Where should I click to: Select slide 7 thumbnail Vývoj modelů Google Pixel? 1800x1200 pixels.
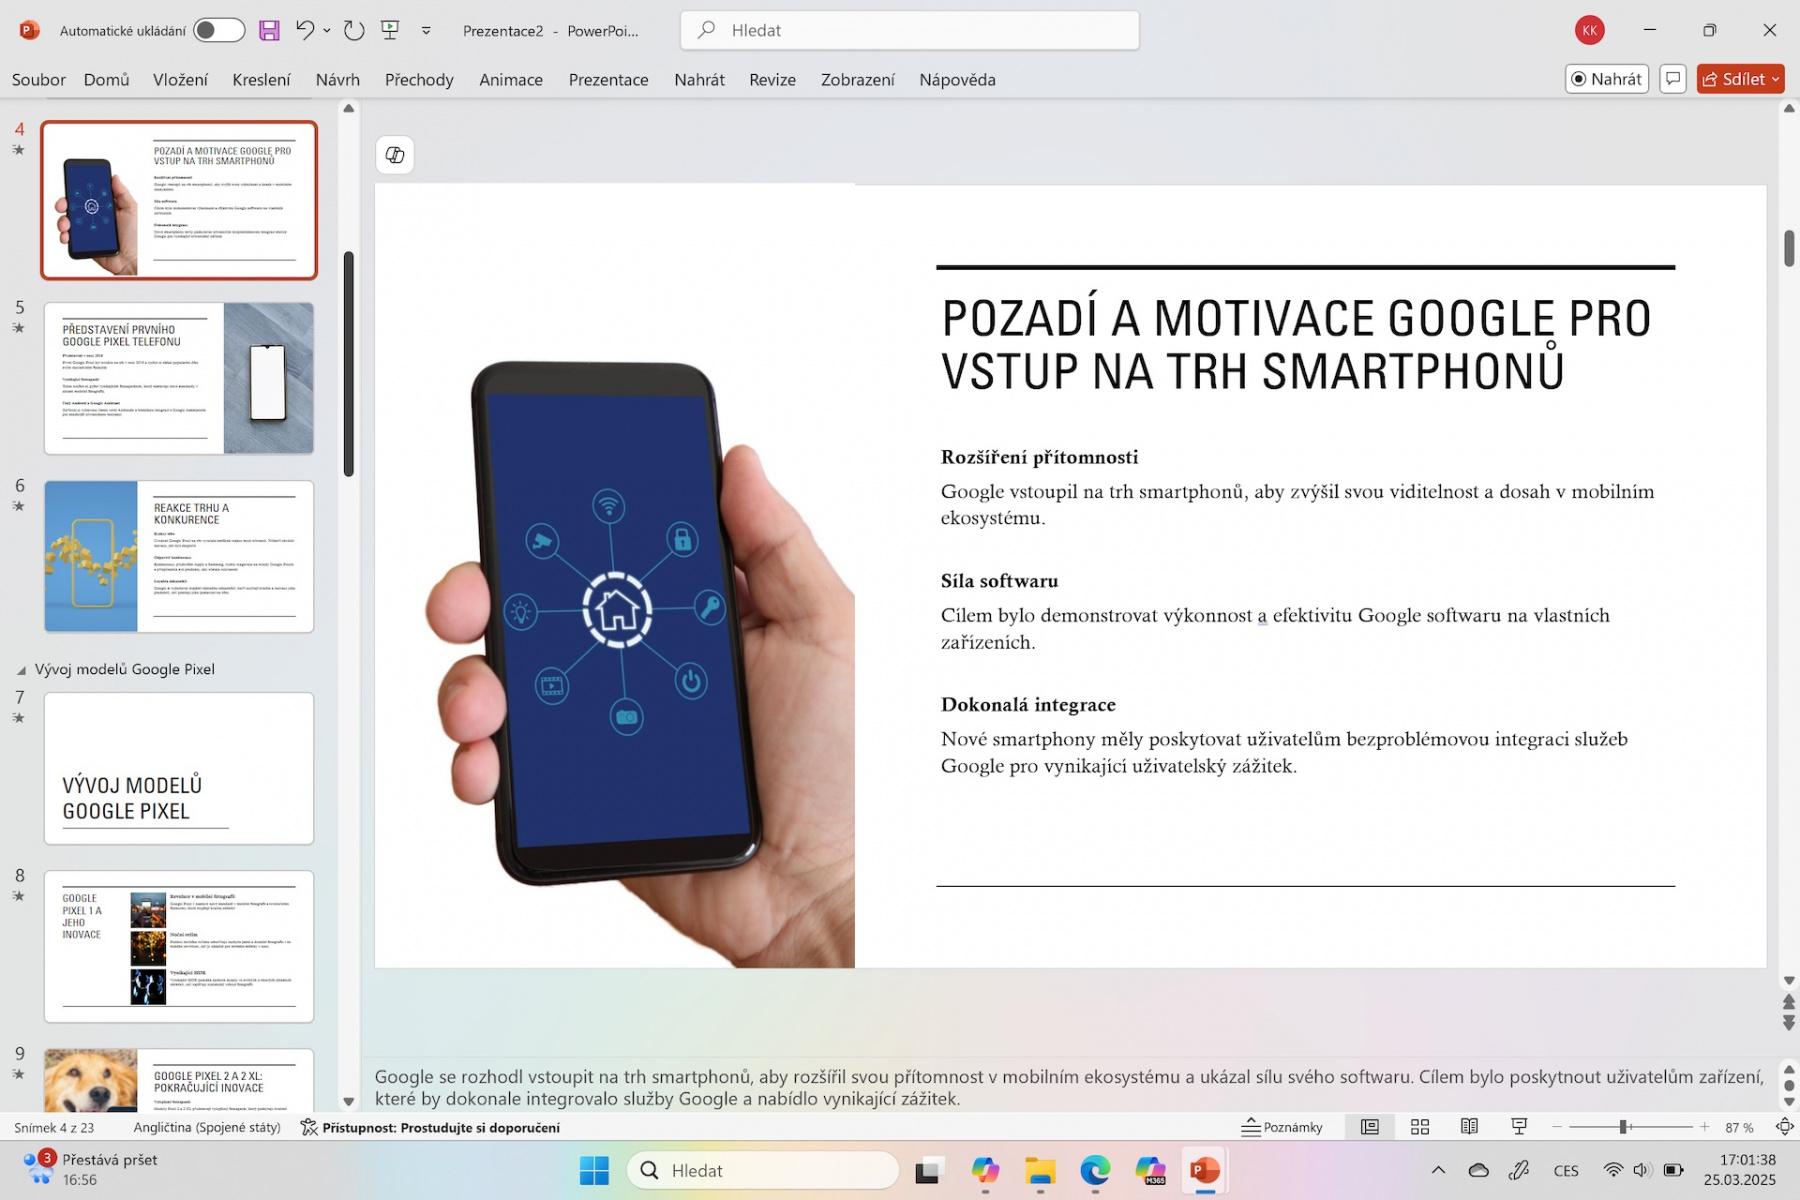coord(179,768)
